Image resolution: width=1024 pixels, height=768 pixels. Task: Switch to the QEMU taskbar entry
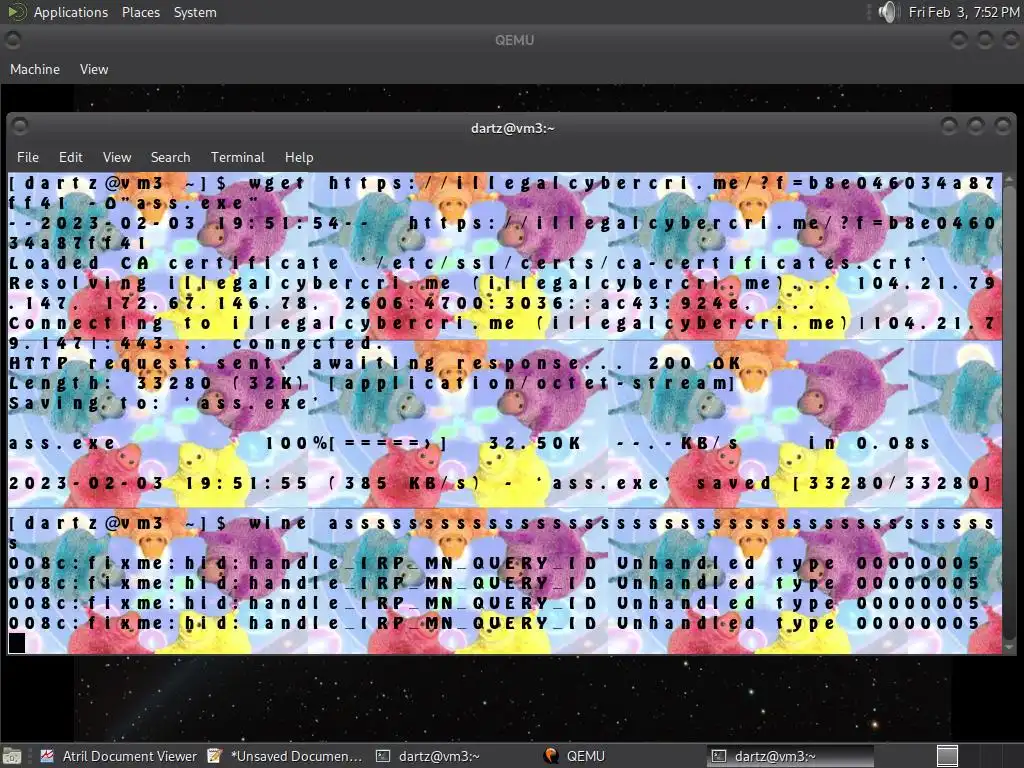[575, 756]
